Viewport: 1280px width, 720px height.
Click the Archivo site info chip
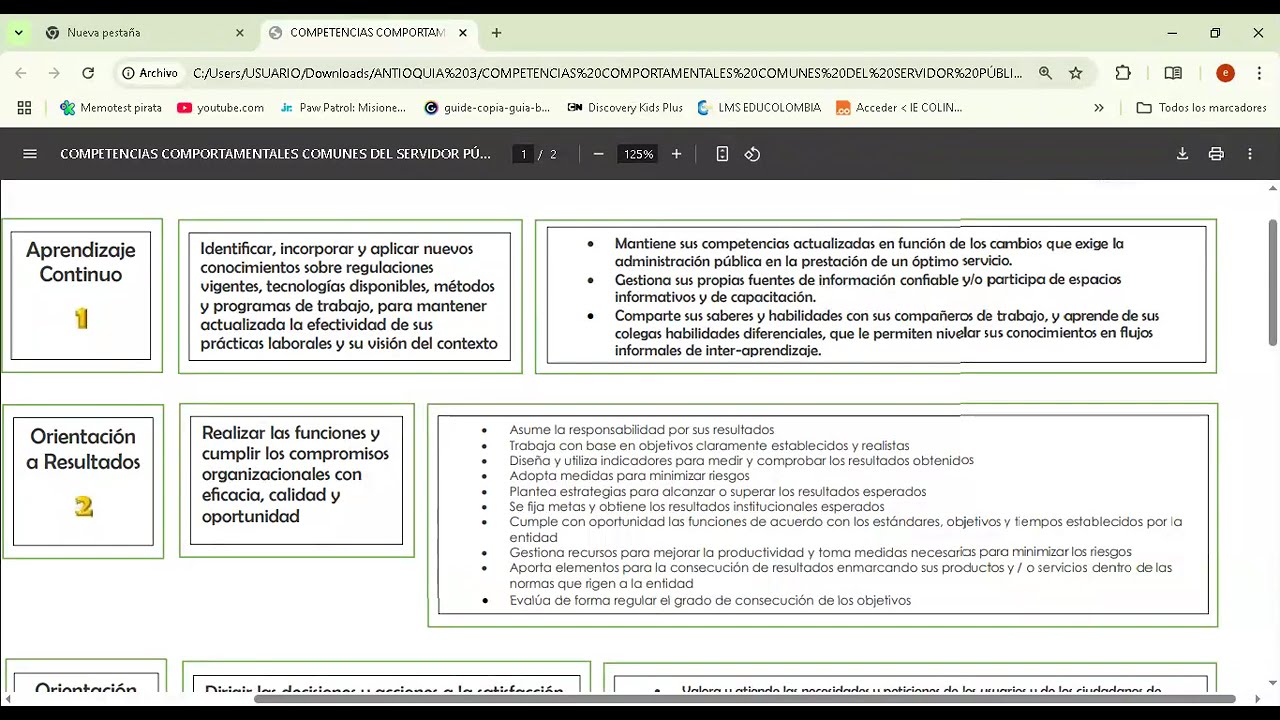150,73
